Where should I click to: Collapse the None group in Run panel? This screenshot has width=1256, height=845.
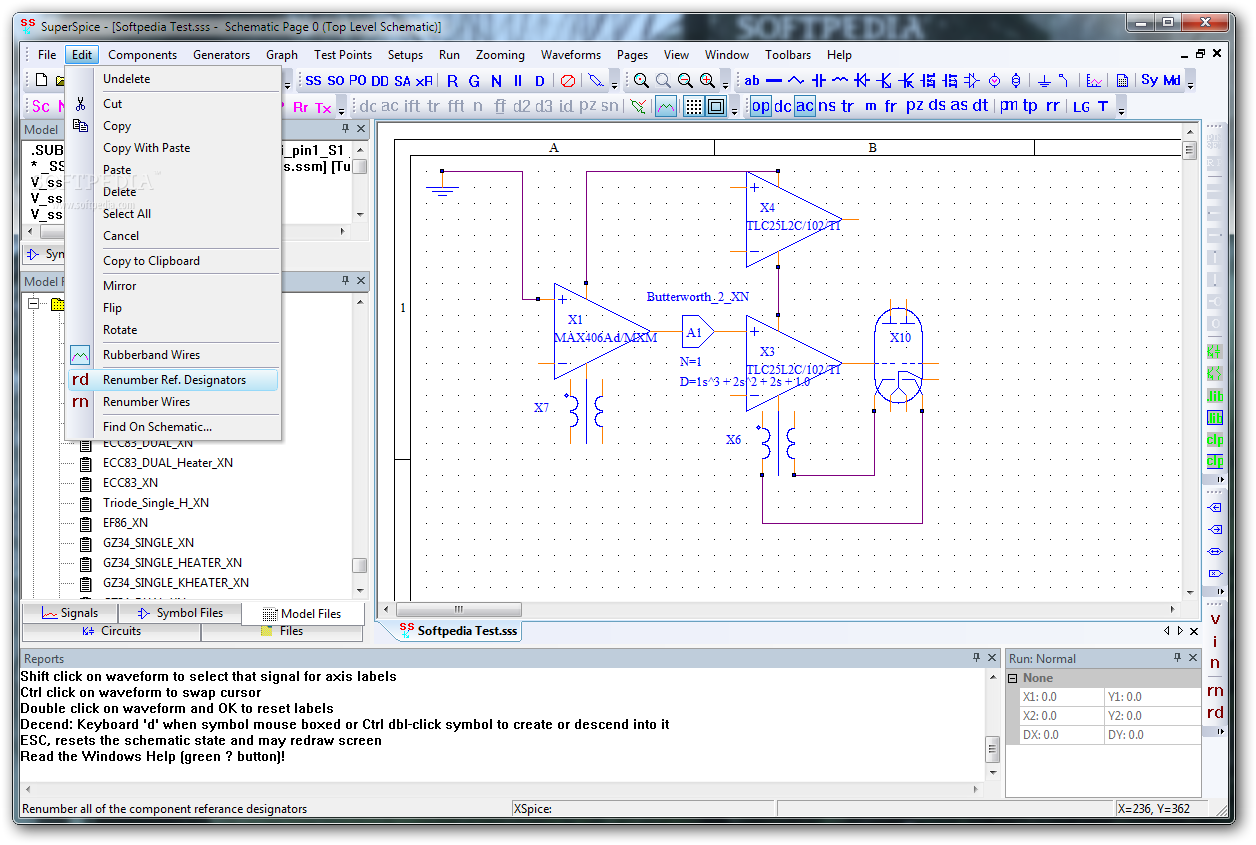[1012, 678]
